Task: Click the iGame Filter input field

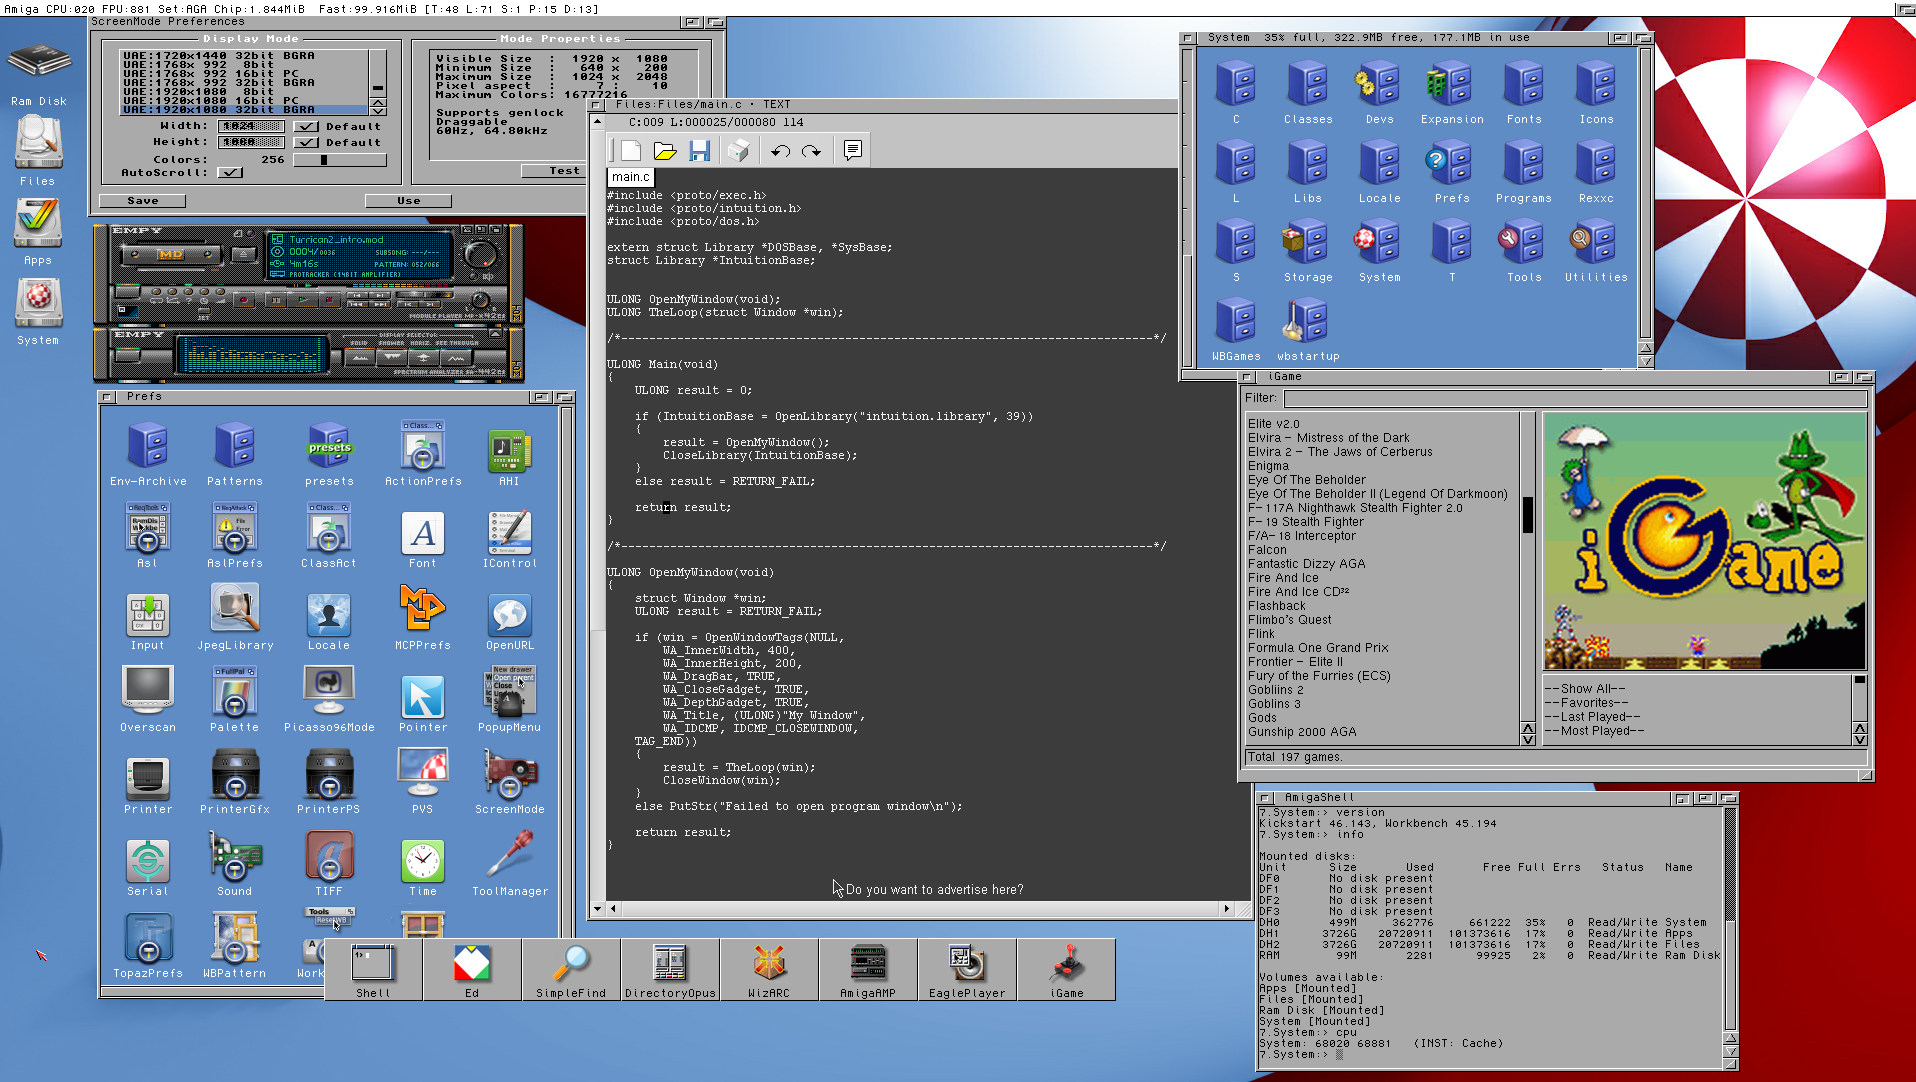Action: 1575,398
